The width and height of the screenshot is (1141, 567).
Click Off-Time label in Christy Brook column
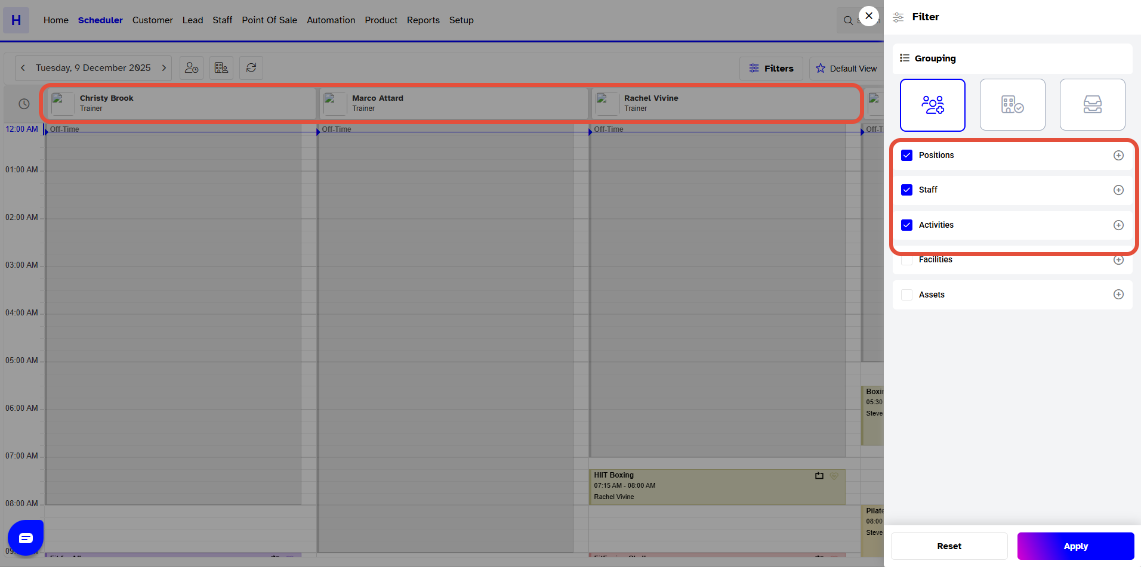(x=64, y=130)
